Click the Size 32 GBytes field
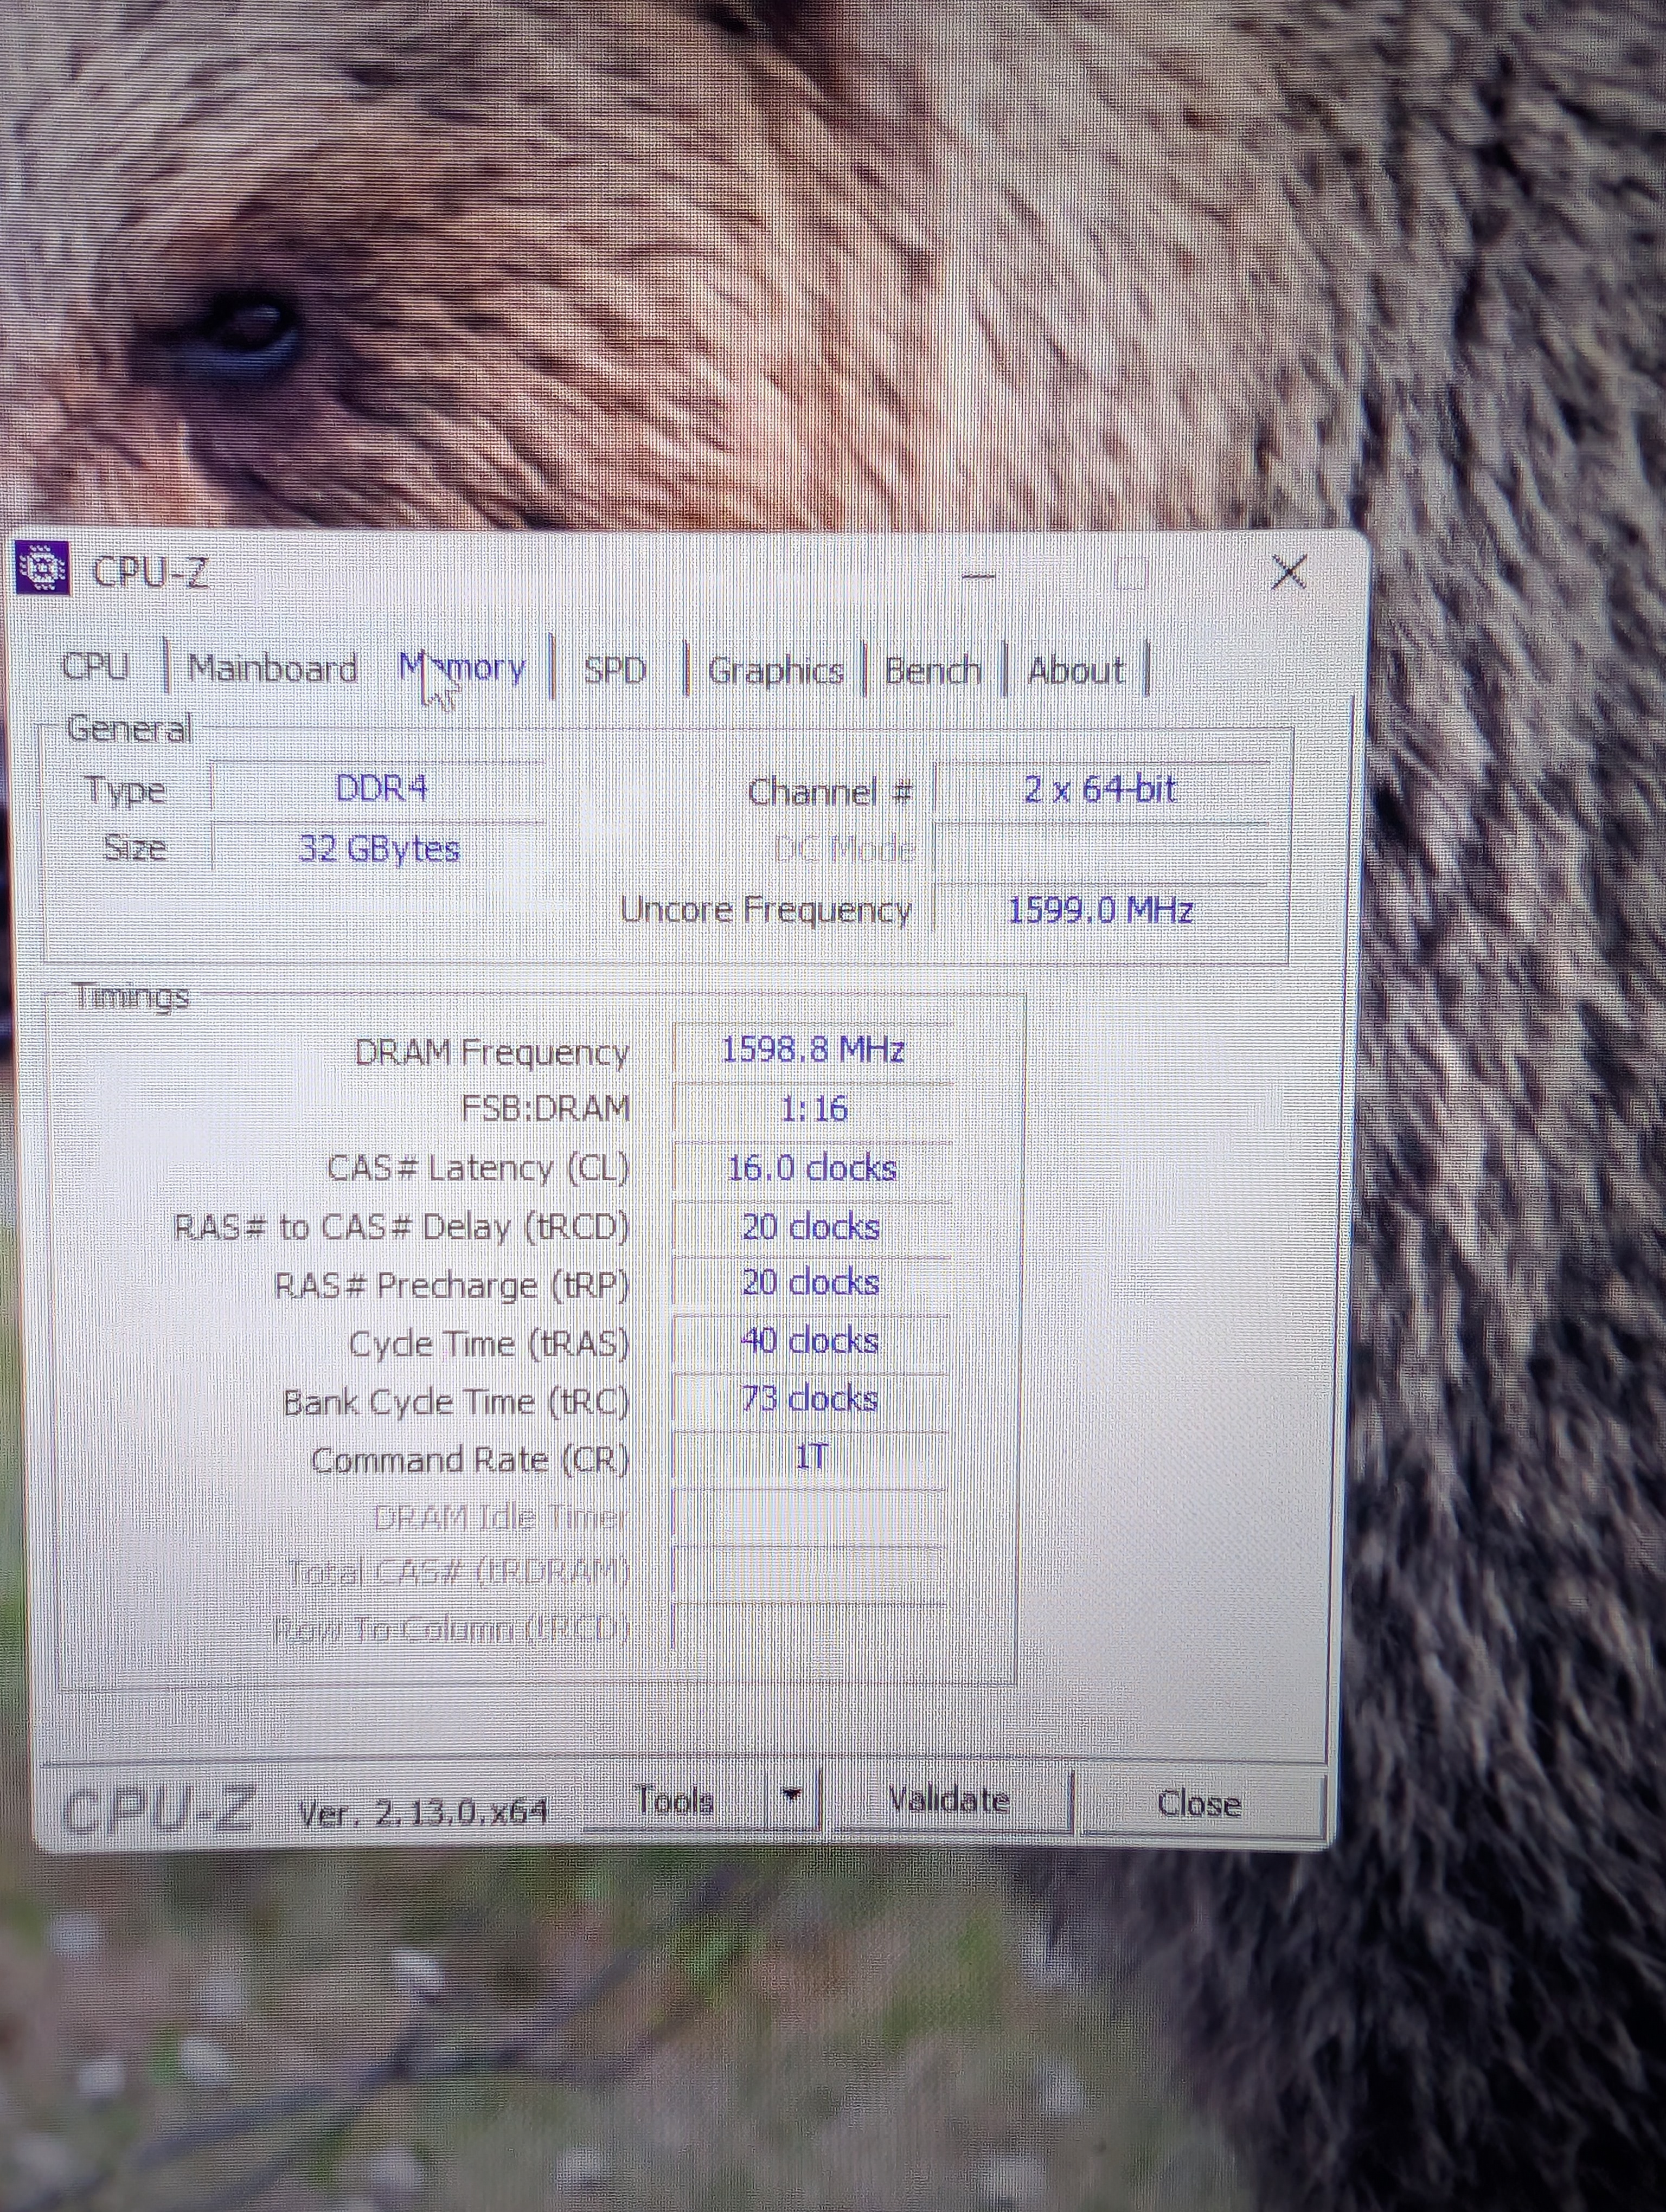The image size is (1666, 2212). click(380, 849)
